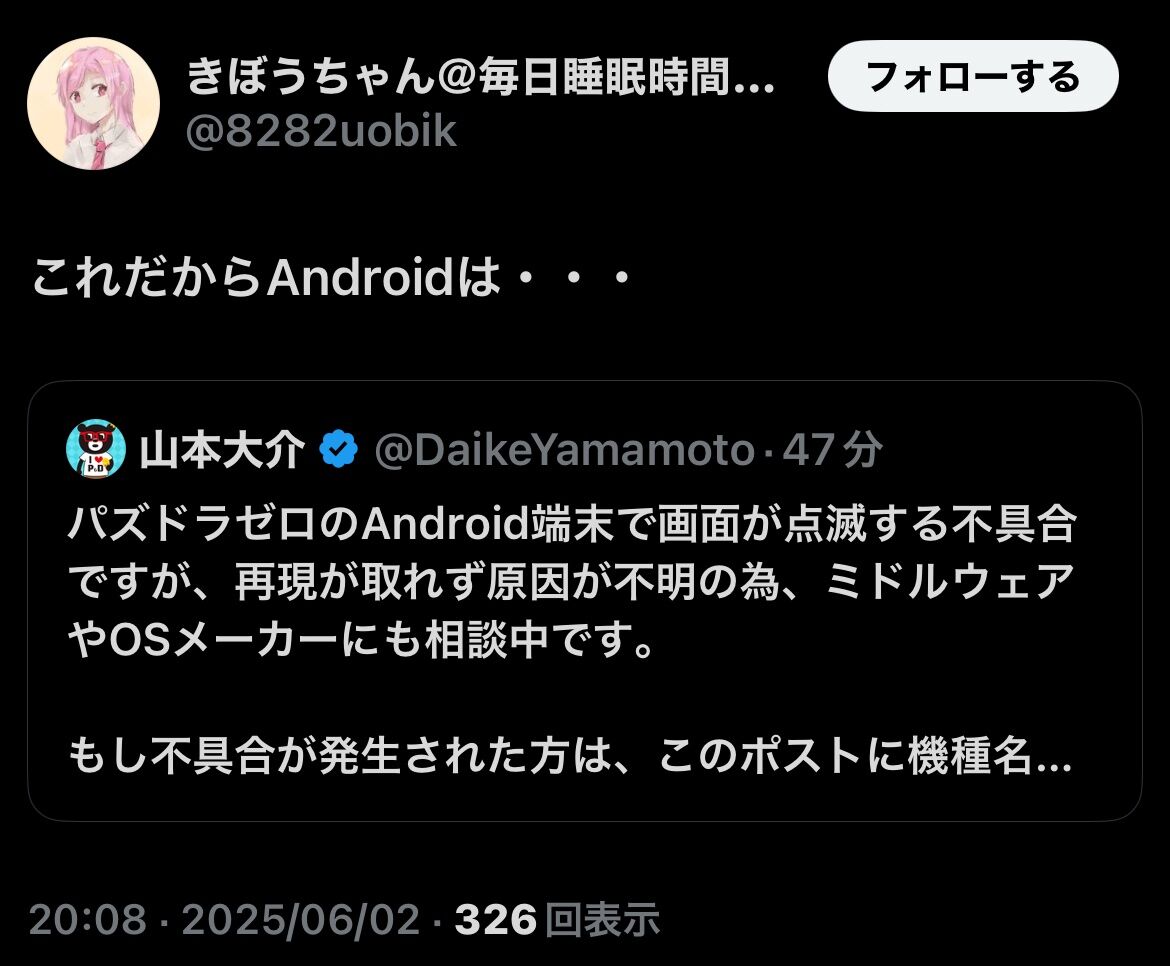Click the 47分 timestamp on quoted post
The image size is (1170, 966).
[x=832, y=450]
